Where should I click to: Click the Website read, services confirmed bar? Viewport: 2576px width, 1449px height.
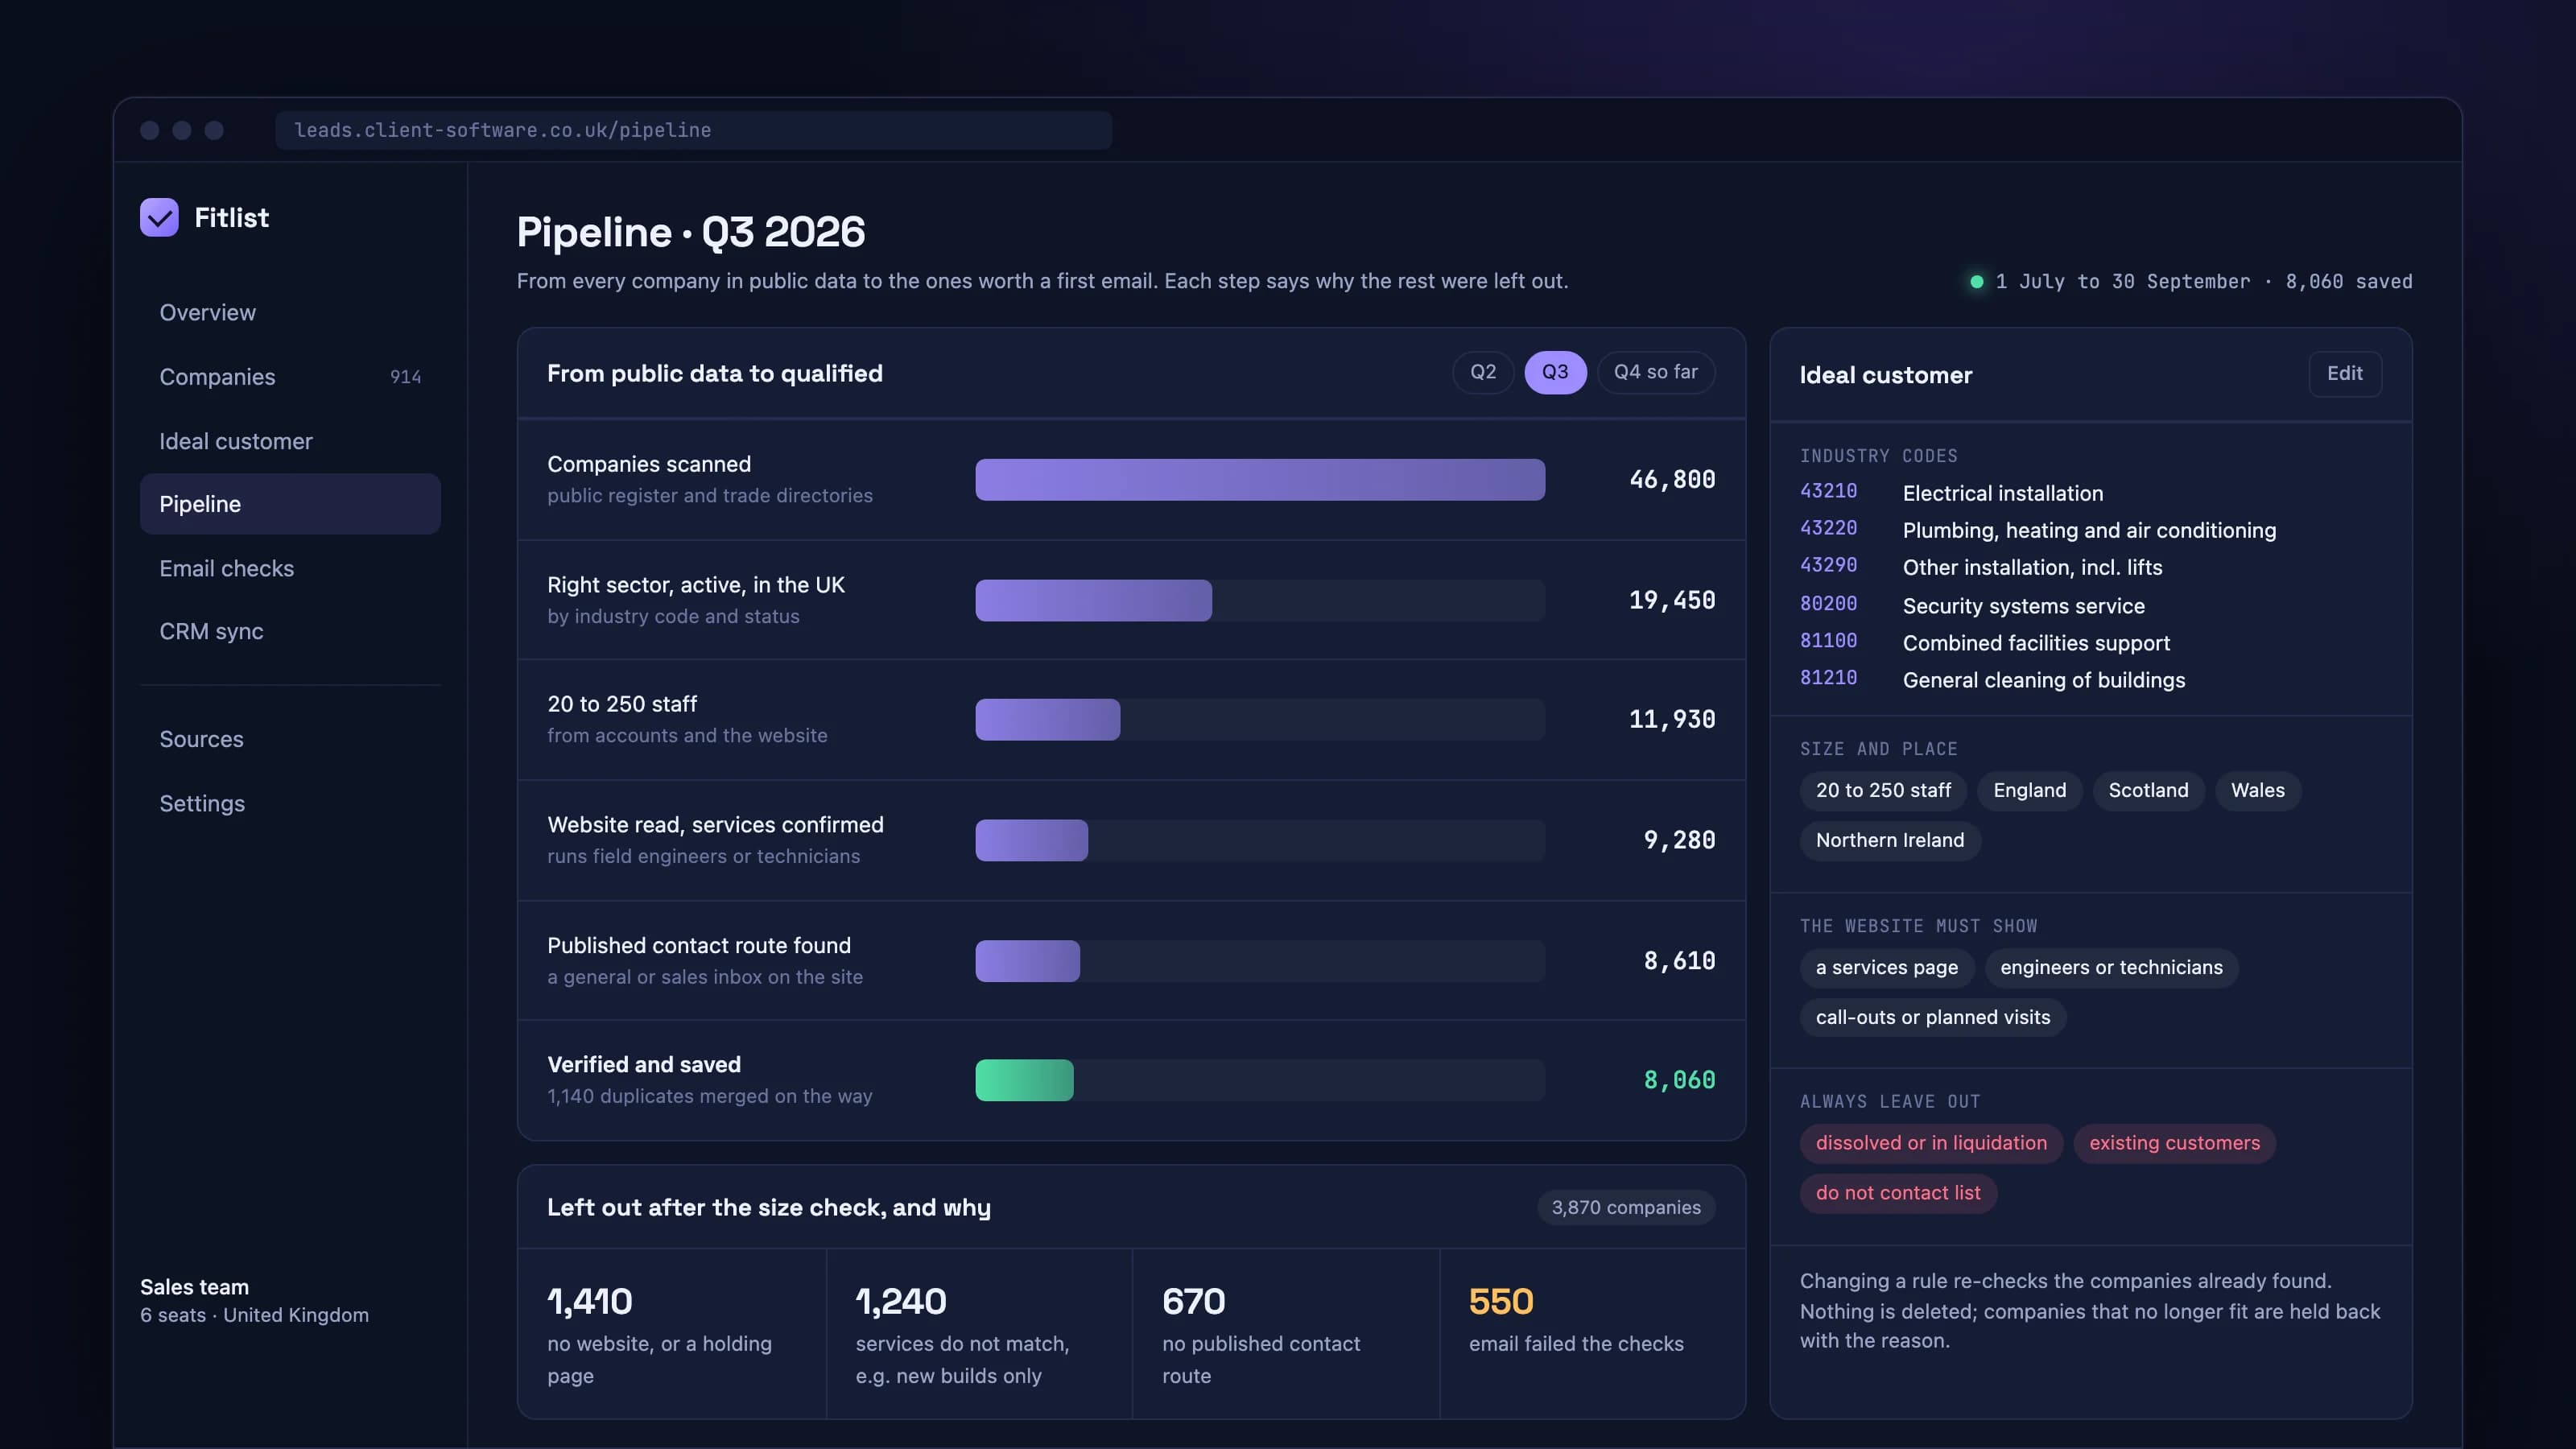1031,840
